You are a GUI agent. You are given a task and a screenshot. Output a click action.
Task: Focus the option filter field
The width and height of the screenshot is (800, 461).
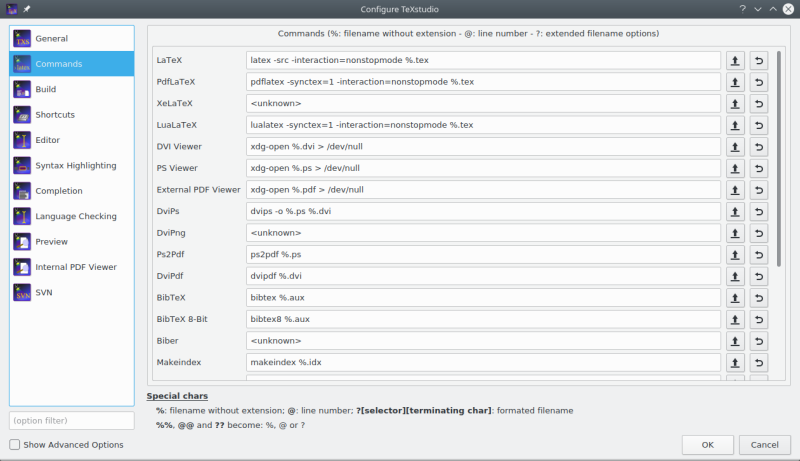[x=72, y=421]
